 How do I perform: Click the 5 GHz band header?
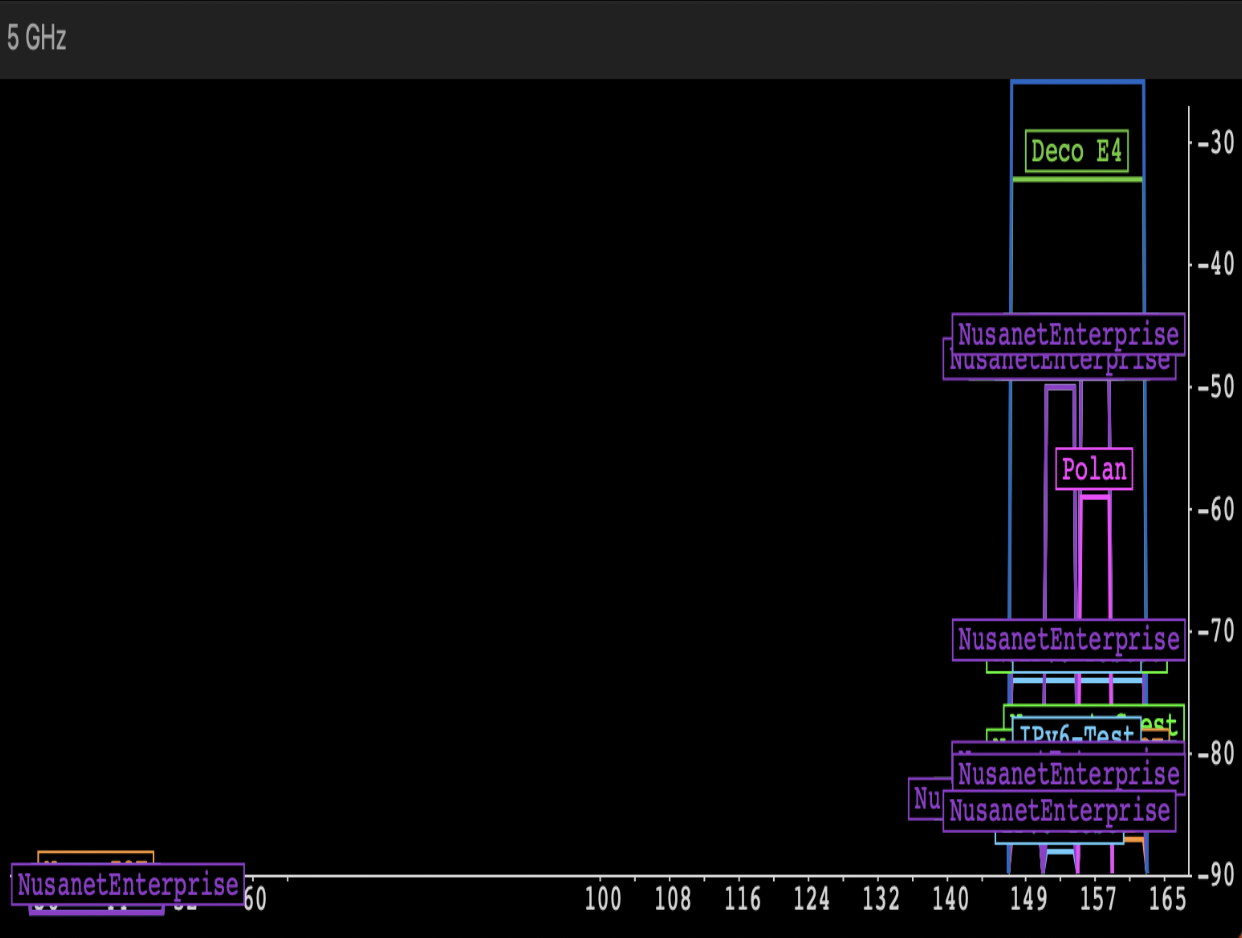click(x=37, y=39)
